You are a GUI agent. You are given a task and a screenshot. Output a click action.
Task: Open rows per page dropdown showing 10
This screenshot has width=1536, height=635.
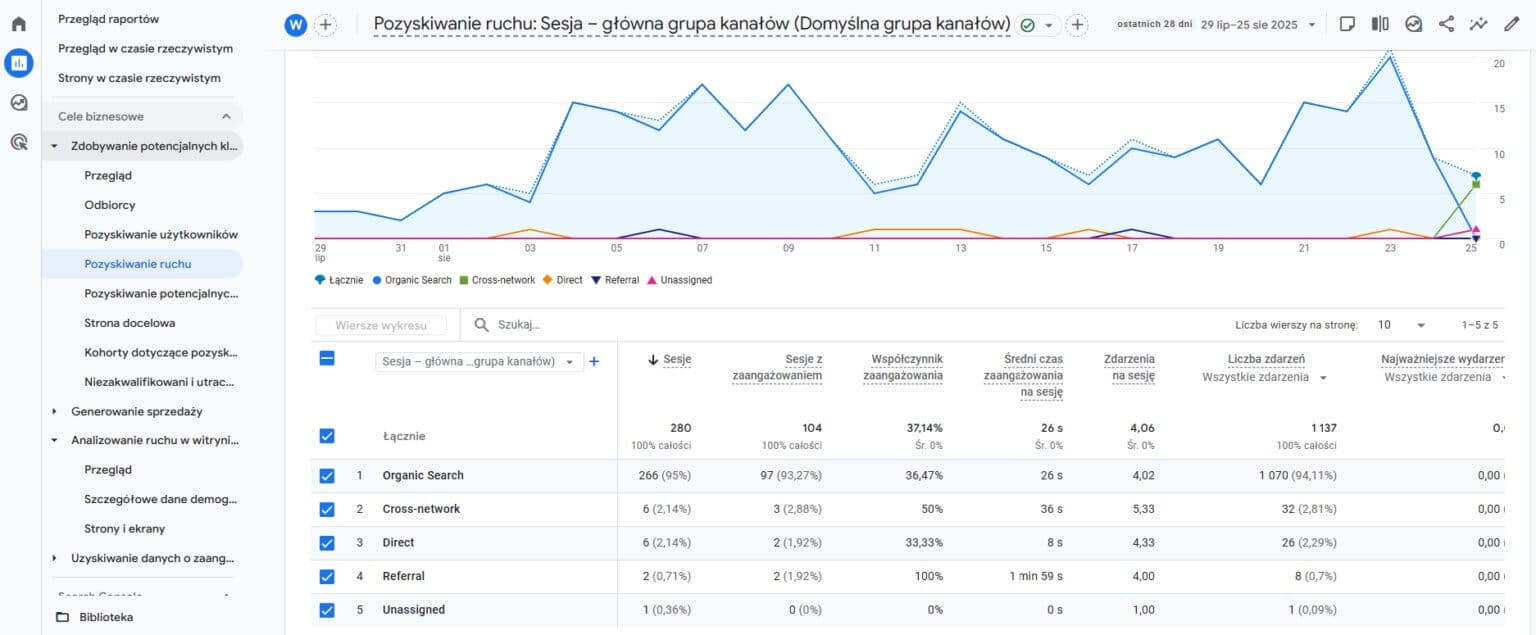pyautogui.click(x=1400, y=325)
